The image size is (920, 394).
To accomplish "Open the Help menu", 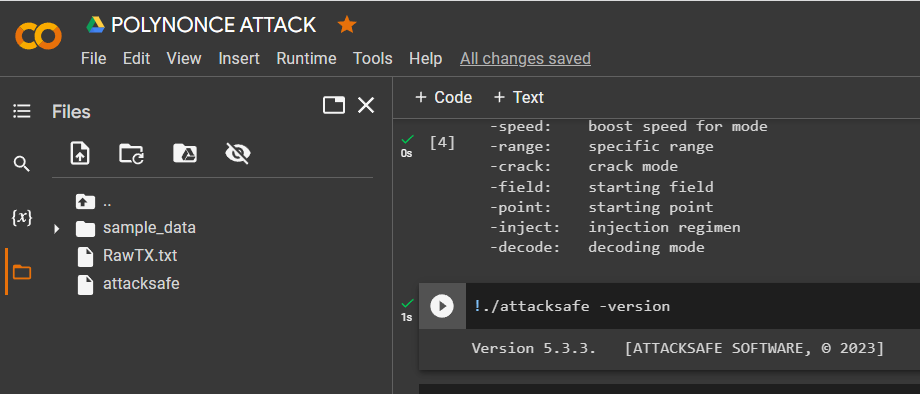I will [x=425, y=59].
